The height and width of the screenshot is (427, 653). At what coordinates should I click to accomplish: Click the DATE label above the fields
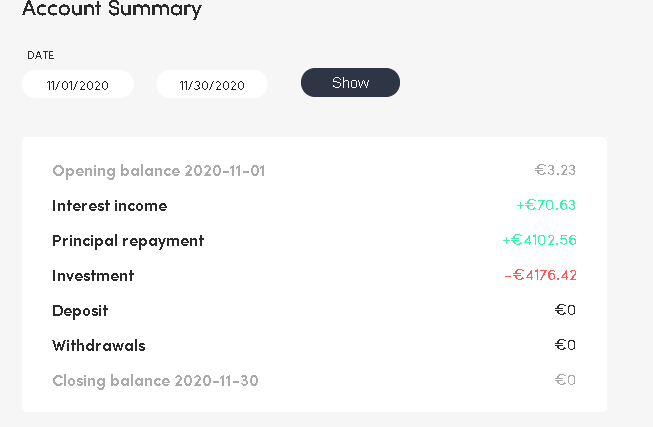click(x=41, y=55)
